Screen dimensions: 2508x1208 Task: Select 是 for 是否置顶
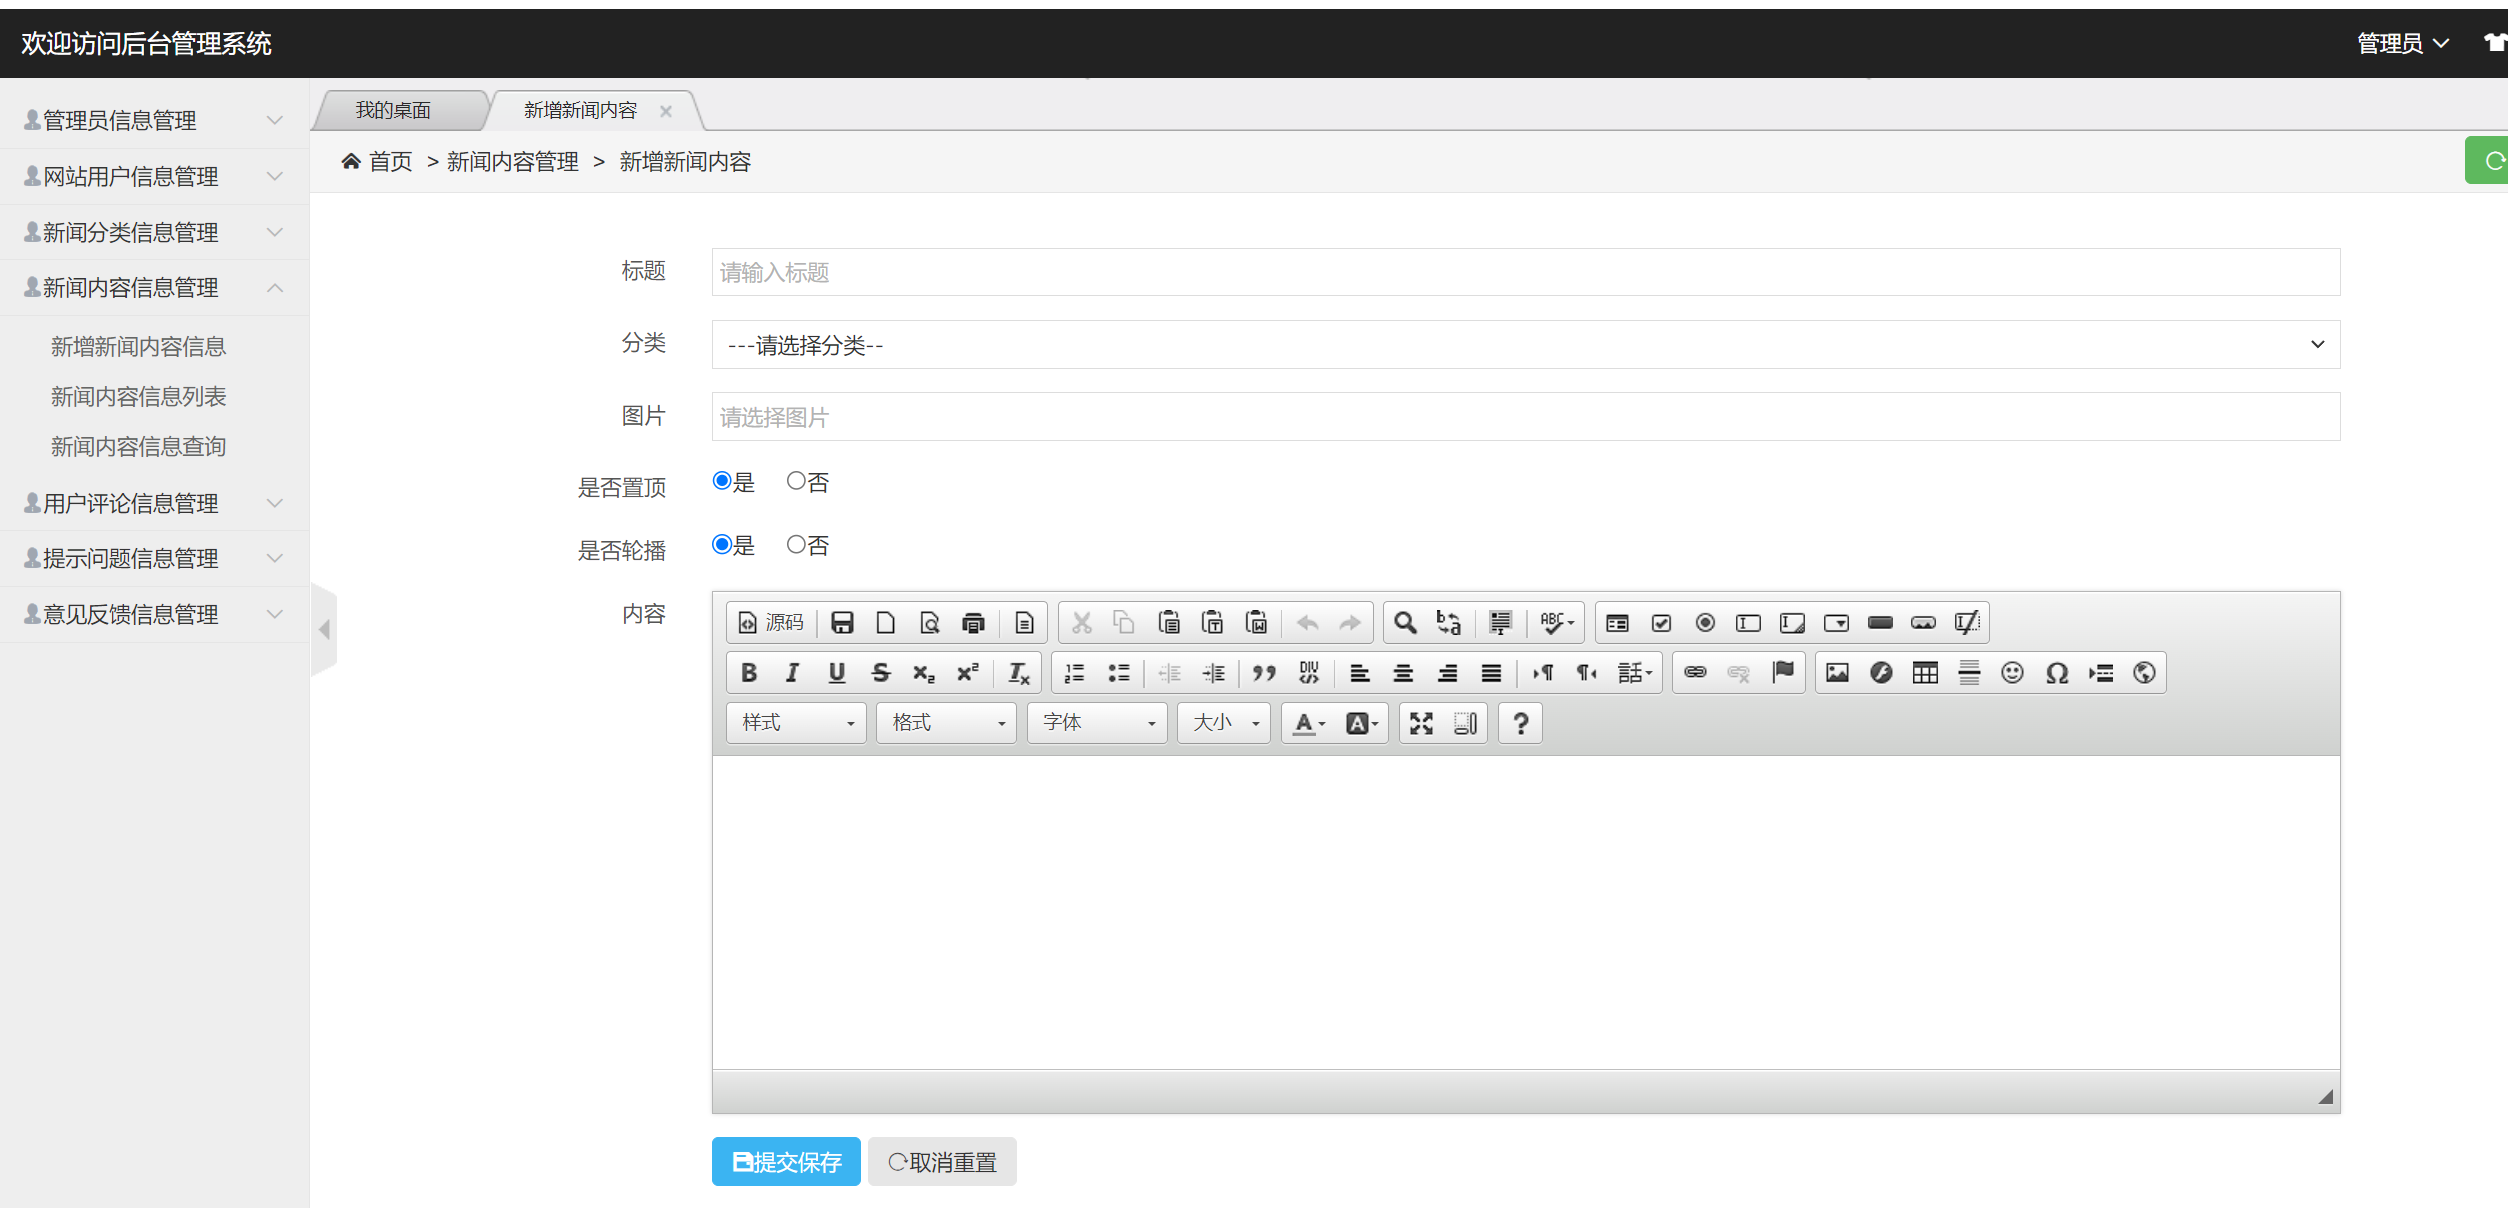tap(722, 481)
